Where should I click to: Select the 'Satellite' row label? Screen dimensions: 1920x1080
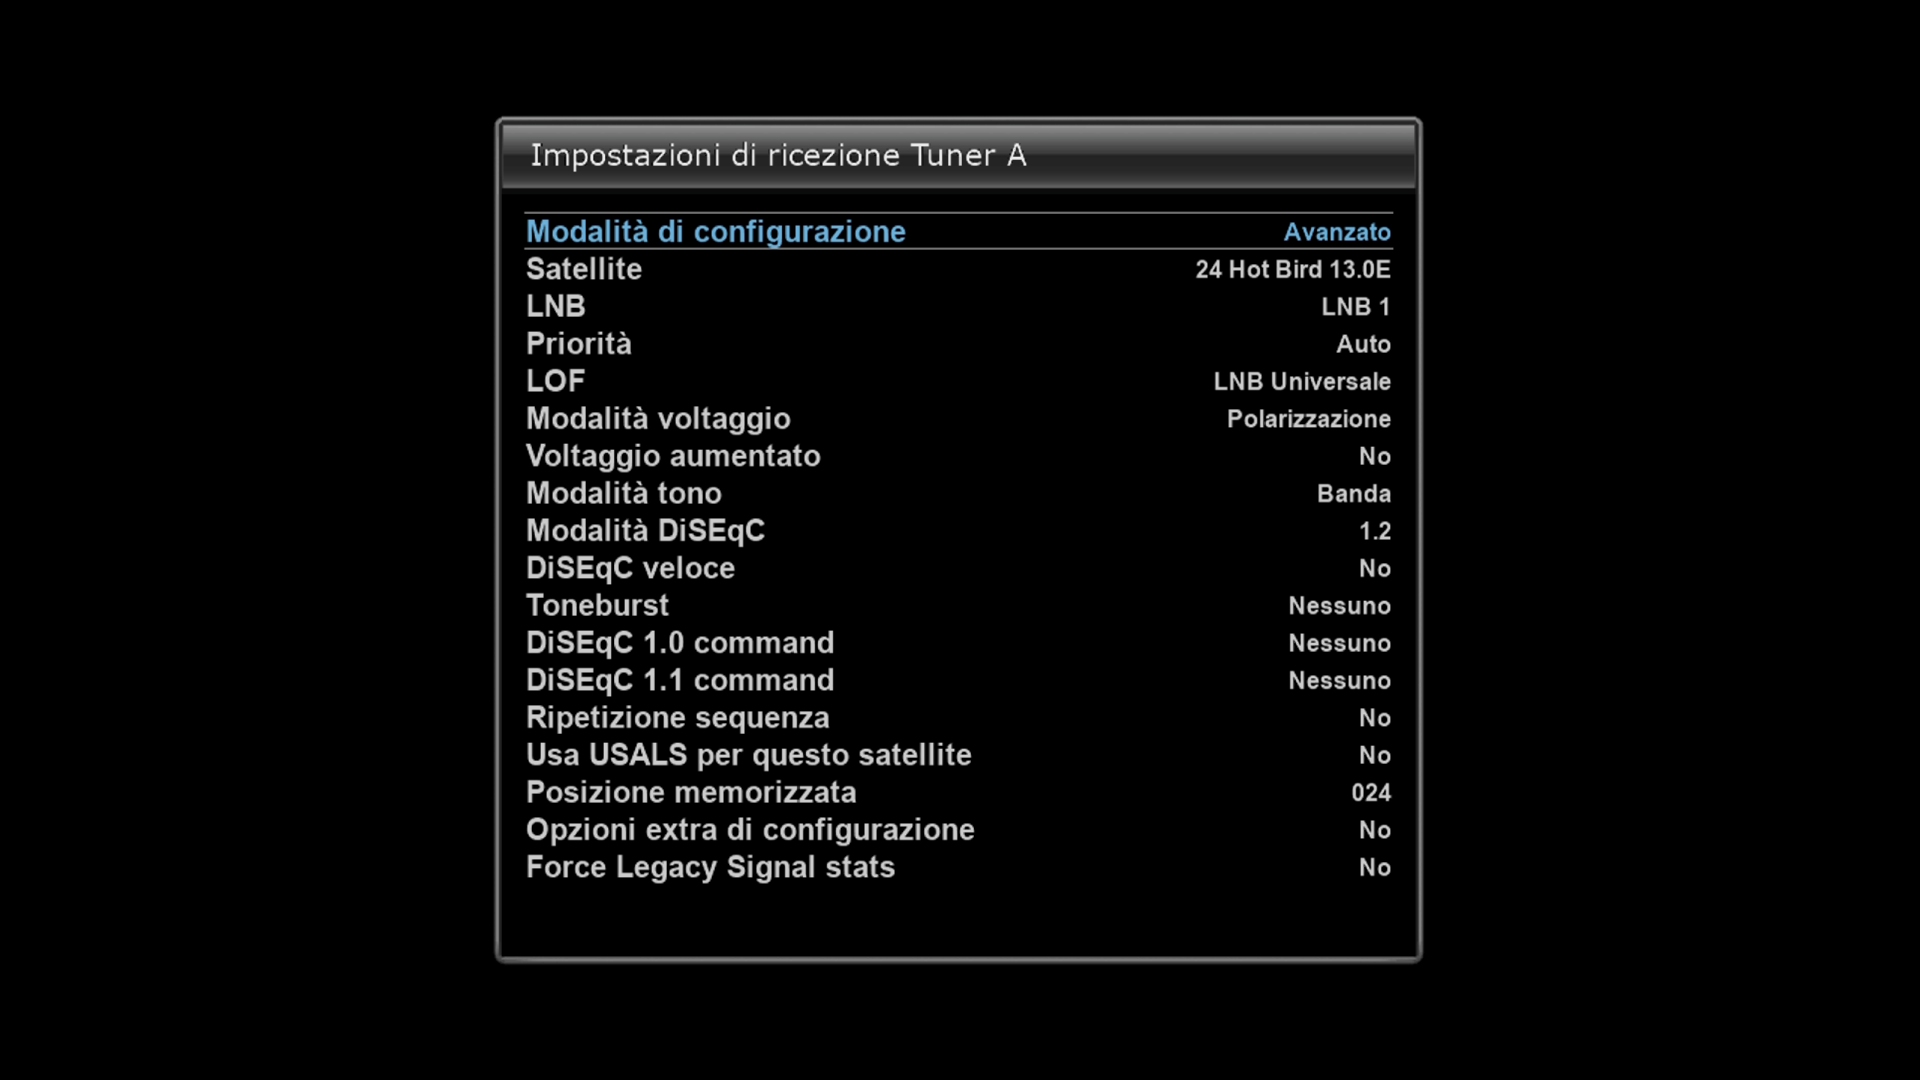[x=584, y=269]
